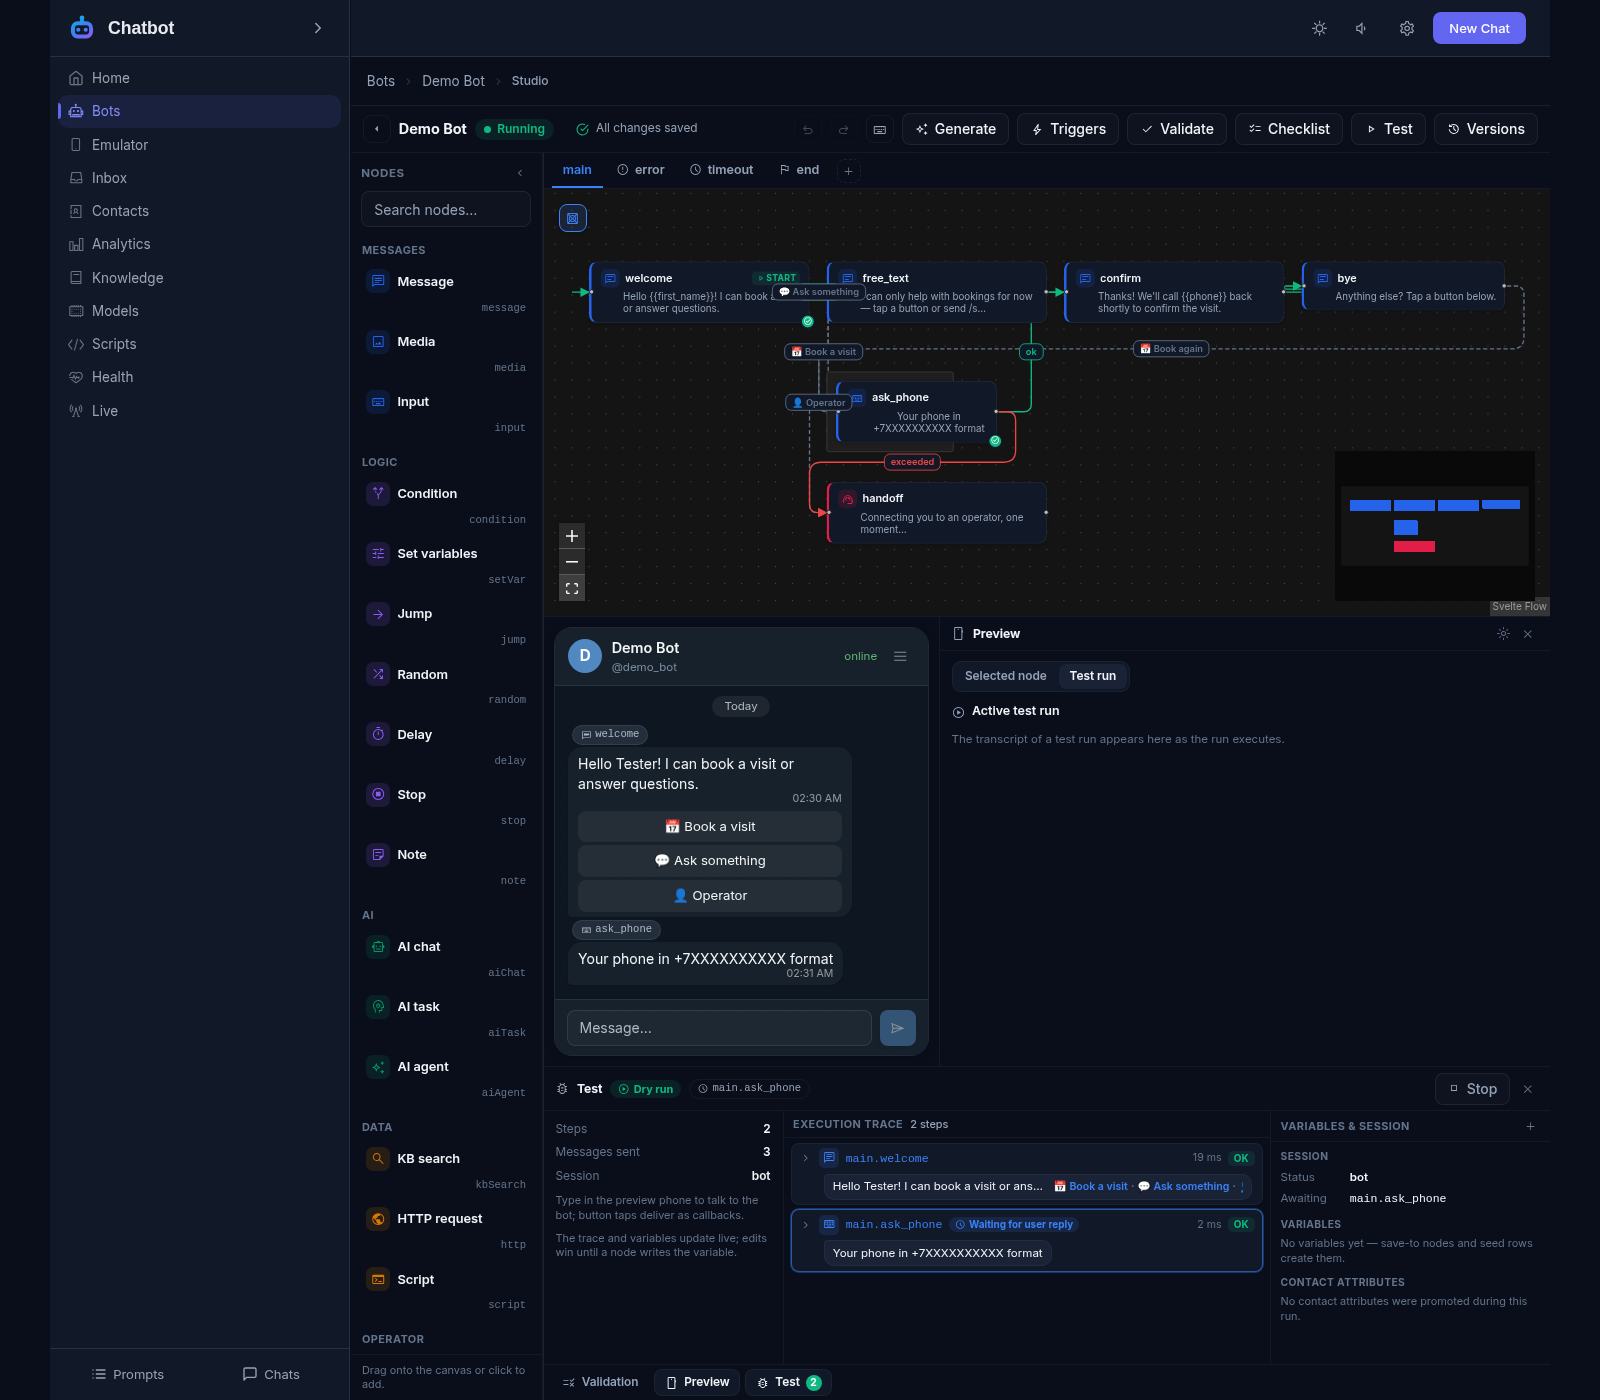1600x1400 pixels.
Task: Open Analytics in the sidebar
Action: [x=200, y=244]
